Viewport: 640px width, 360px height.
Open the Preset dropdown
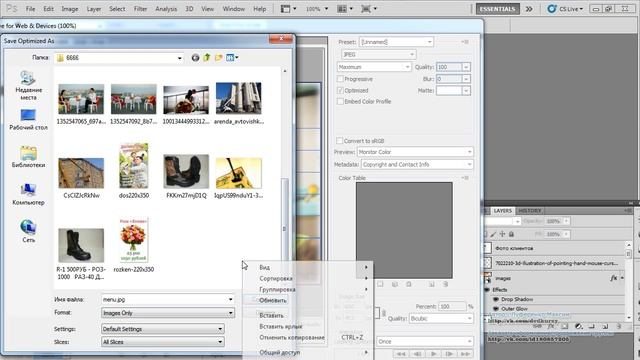(396, 42)
